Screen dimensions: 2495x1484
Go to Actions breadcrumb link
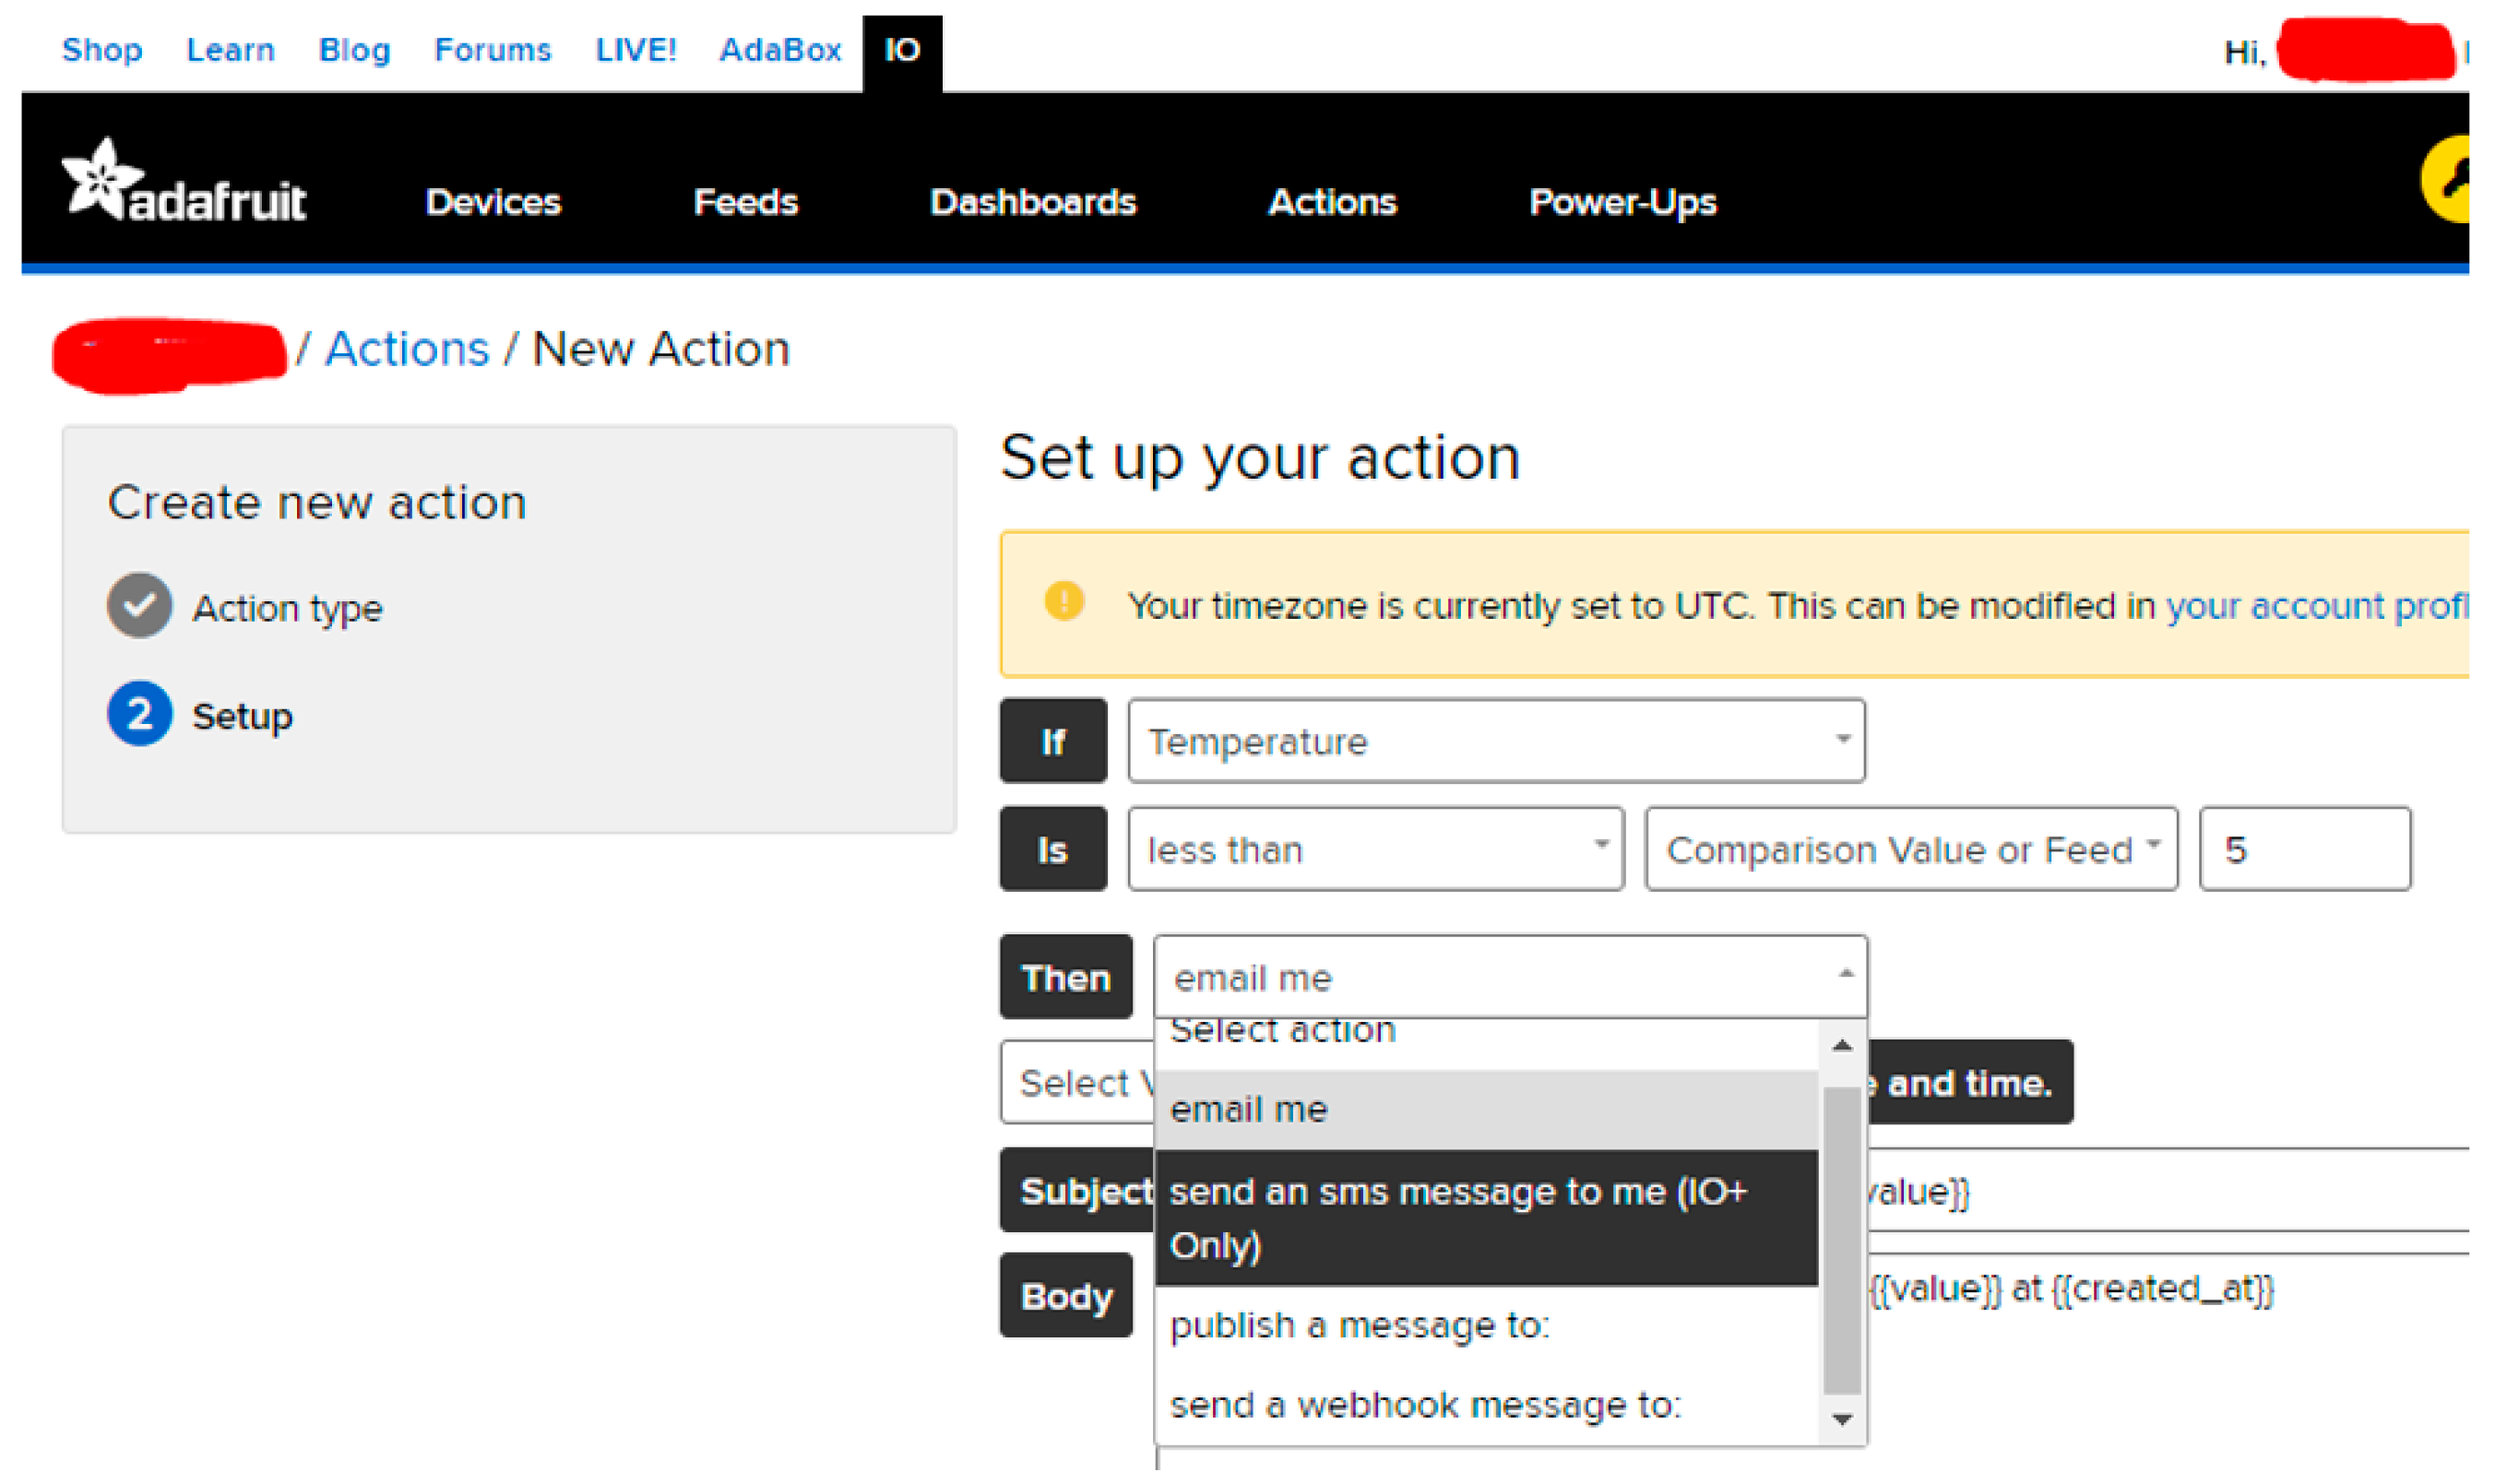click(x=407, y=349)
